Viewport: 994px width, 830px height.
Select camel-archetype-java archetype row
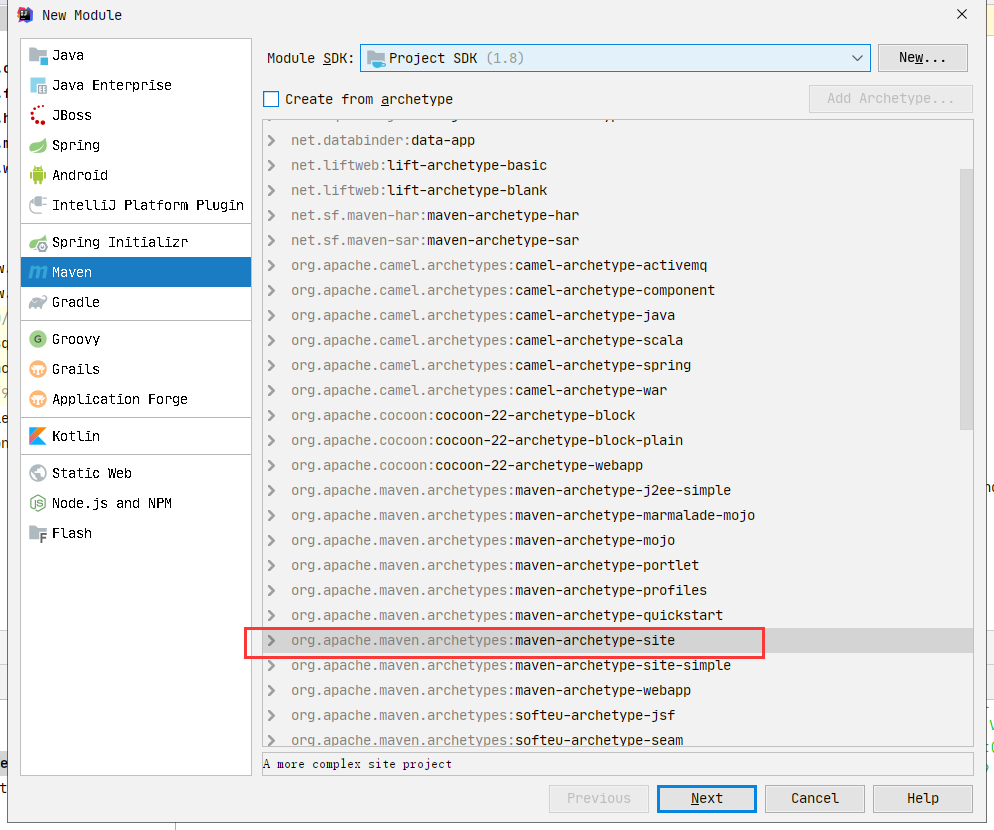pyautogui.click(x=618, y=316)
